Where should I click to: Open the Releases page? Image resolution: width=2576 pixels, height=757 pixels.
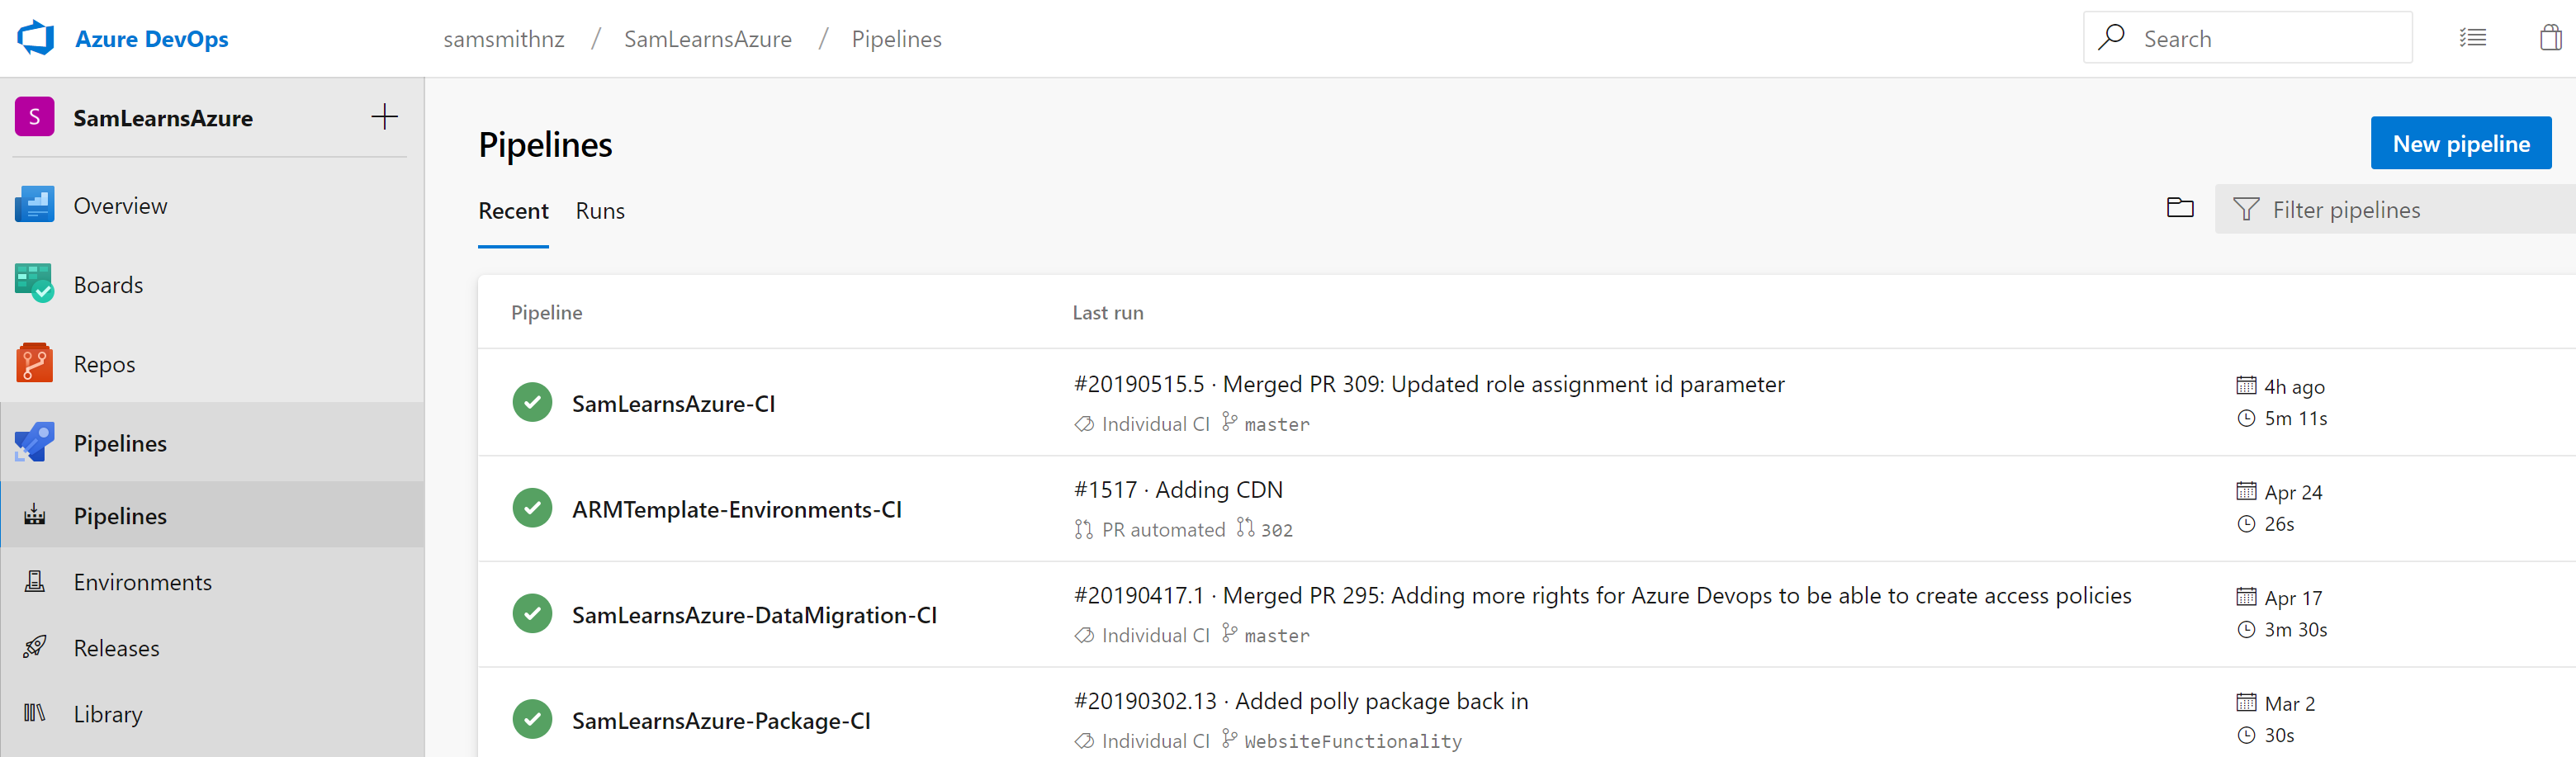116,648
